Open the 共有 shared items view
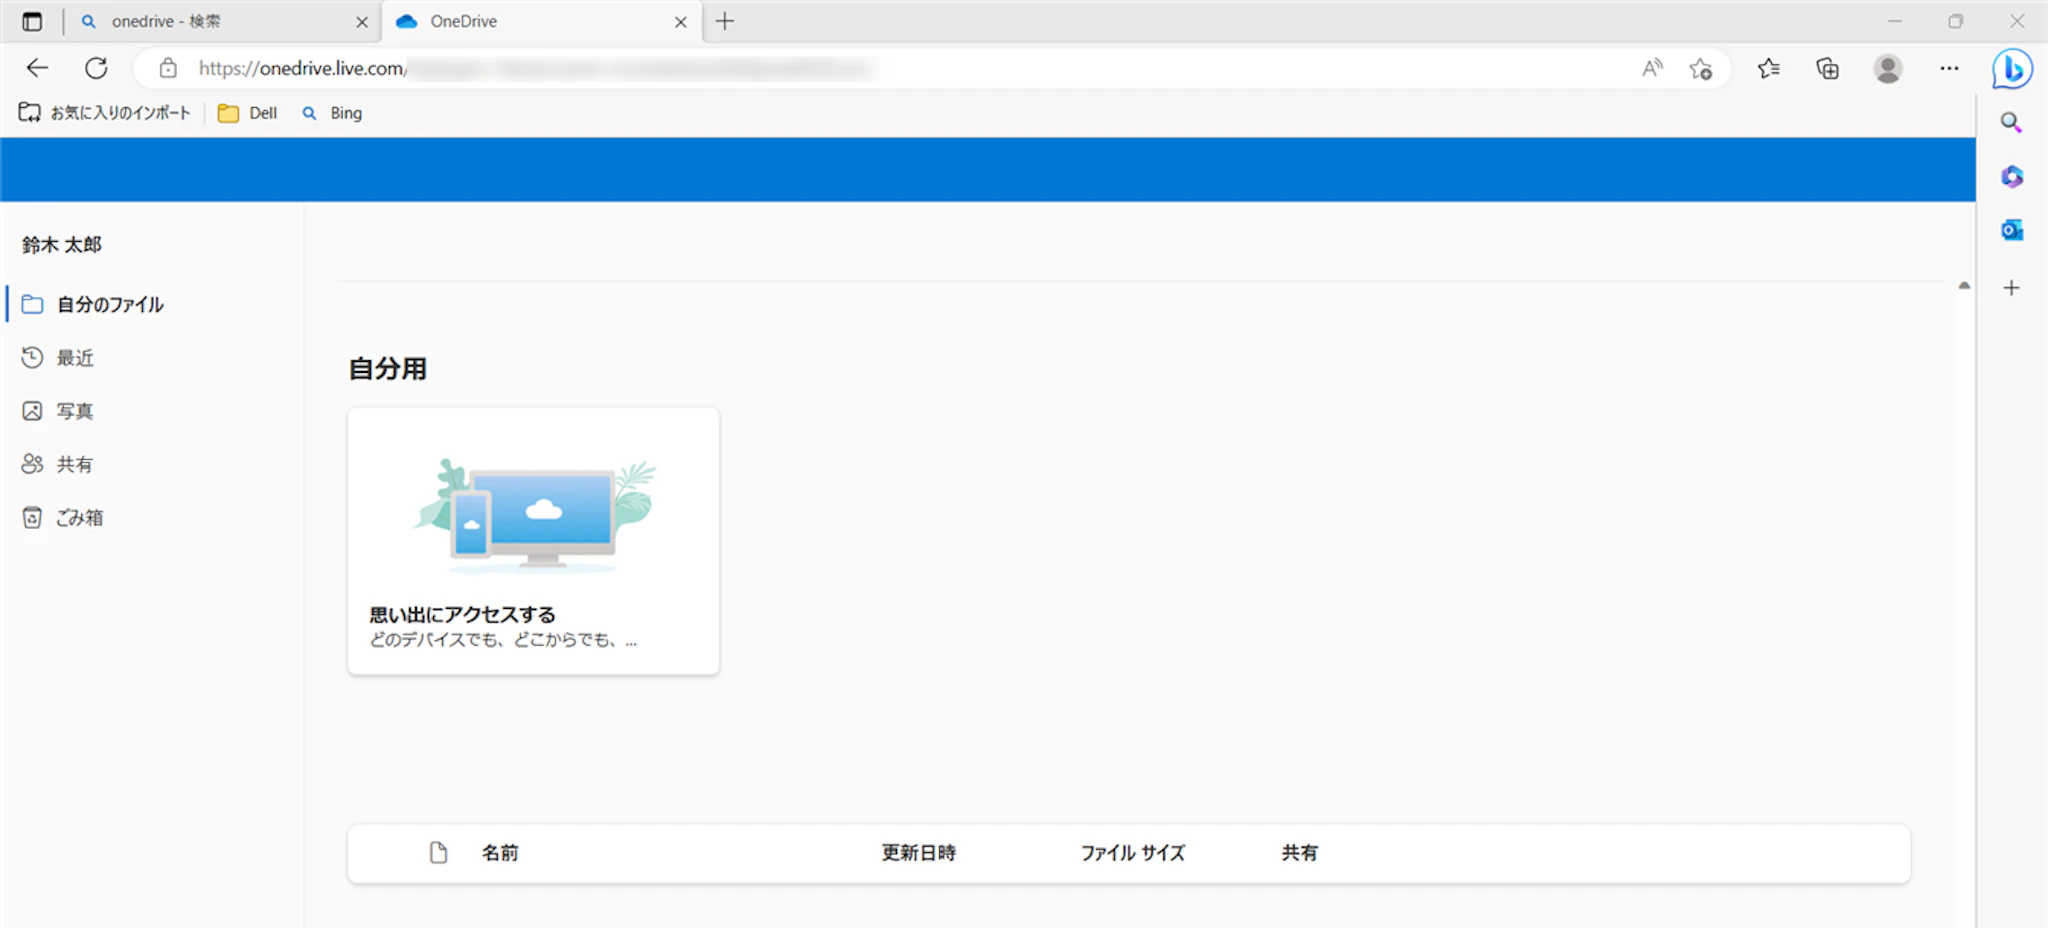Viewport: 2048px width, 928px height. pos(74,464)
